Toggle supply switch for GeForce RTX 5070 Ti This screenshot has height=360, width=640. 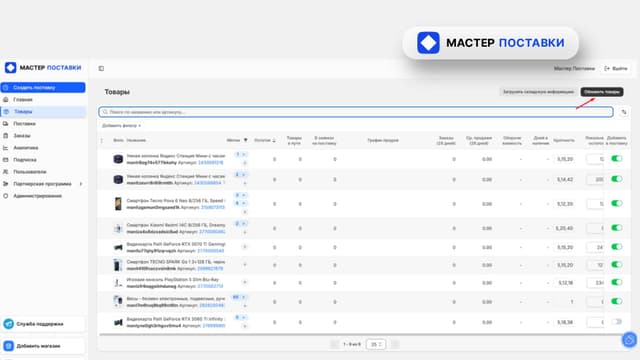[x=617, y=247]
